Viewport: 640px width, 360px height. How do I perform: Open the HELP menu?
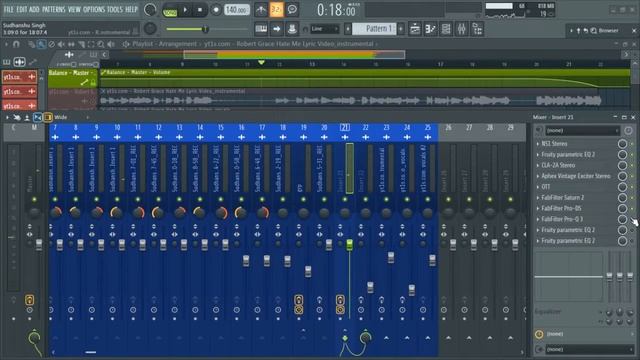131,9
